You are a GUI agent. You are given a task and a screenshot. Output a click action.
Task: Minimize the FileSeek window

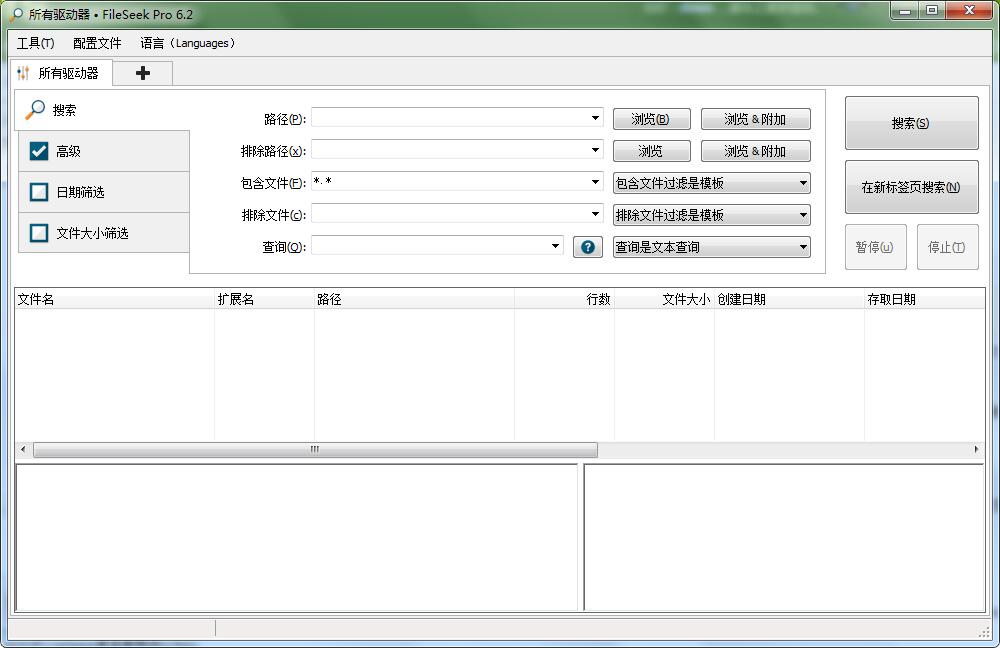pos(904,11)
